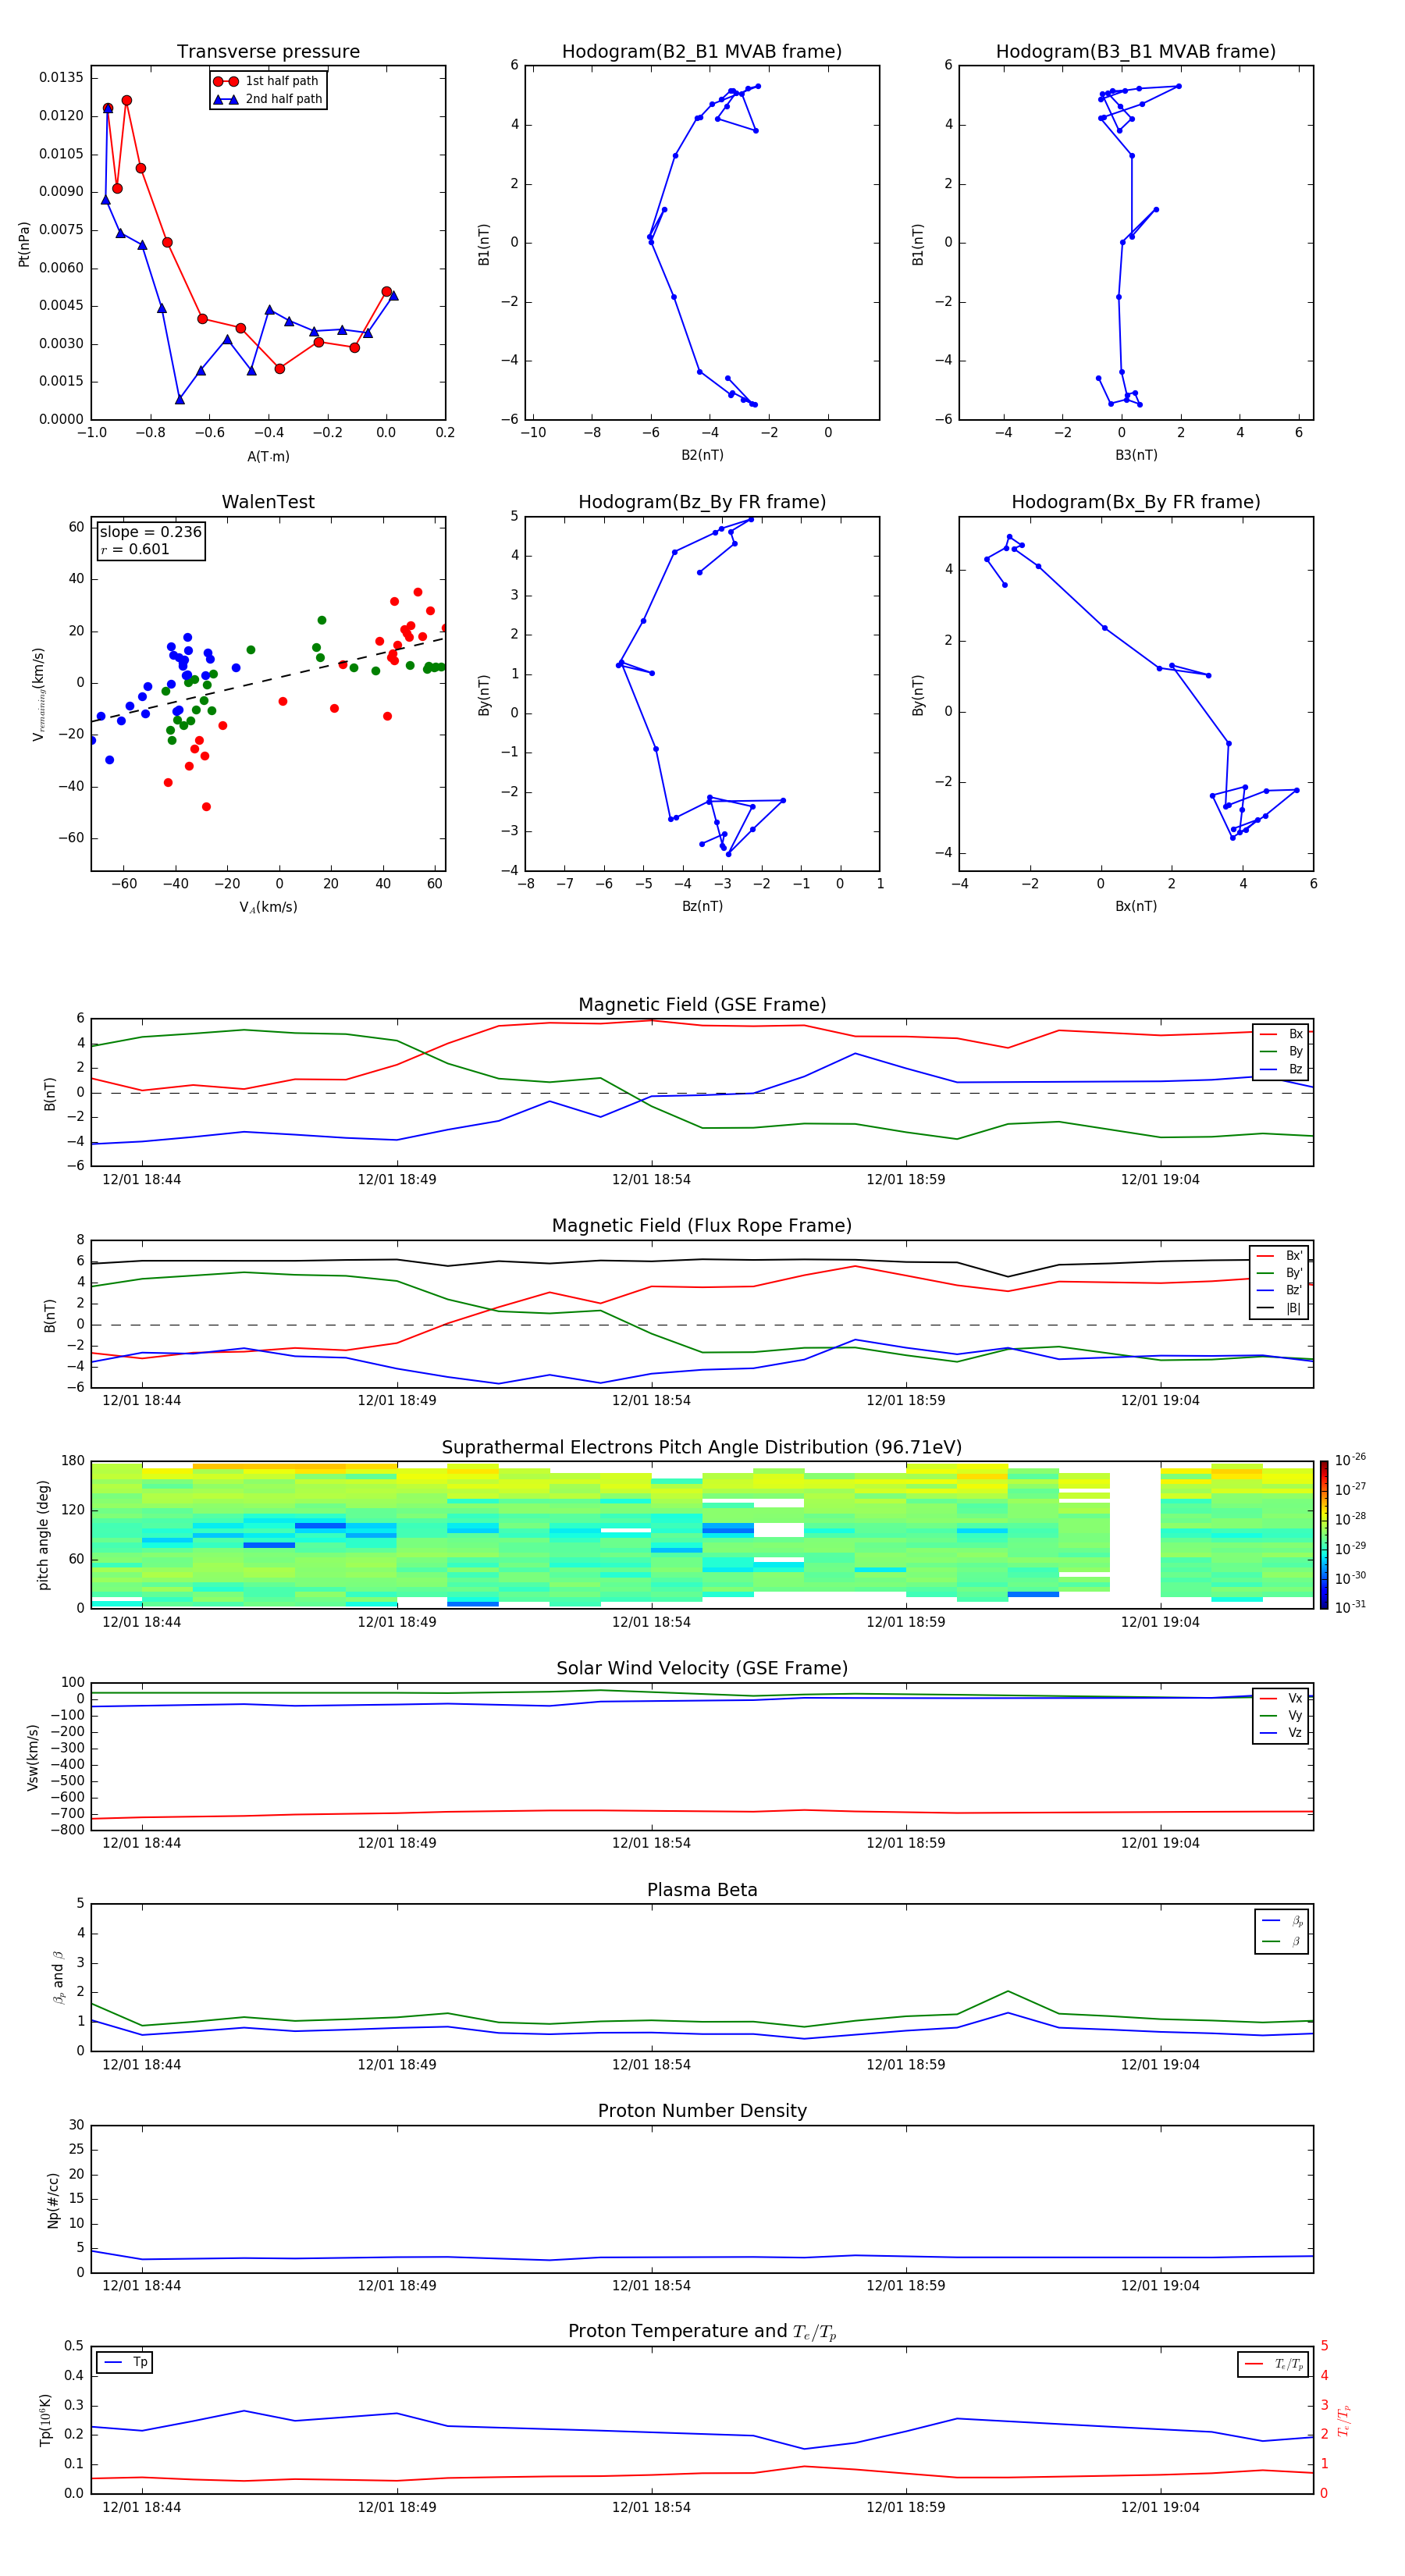
Task: Click the By legend entry in GSE panel
Action: [x=1282, y=1051]
